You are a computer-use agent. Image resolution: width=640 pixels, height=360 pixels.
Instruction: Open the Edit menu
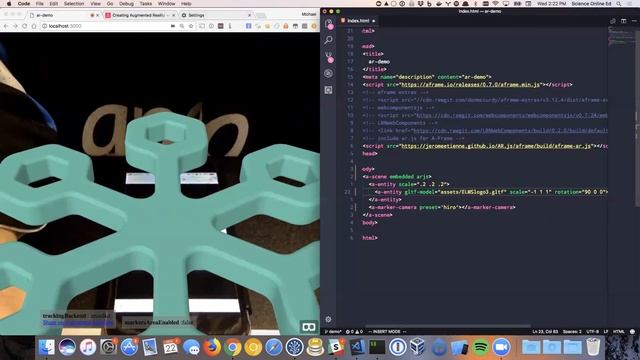point(54,4)
